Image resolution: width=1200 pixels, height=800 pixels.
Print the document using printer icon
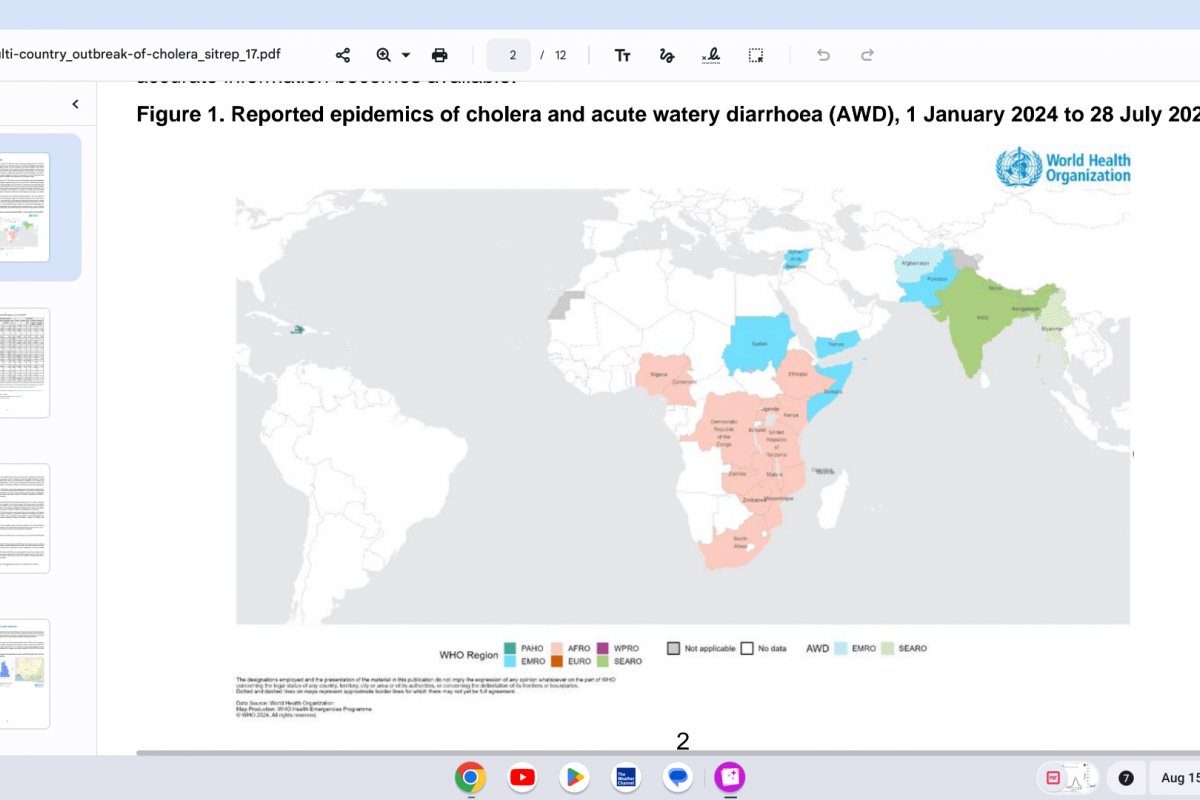point(439,55)
